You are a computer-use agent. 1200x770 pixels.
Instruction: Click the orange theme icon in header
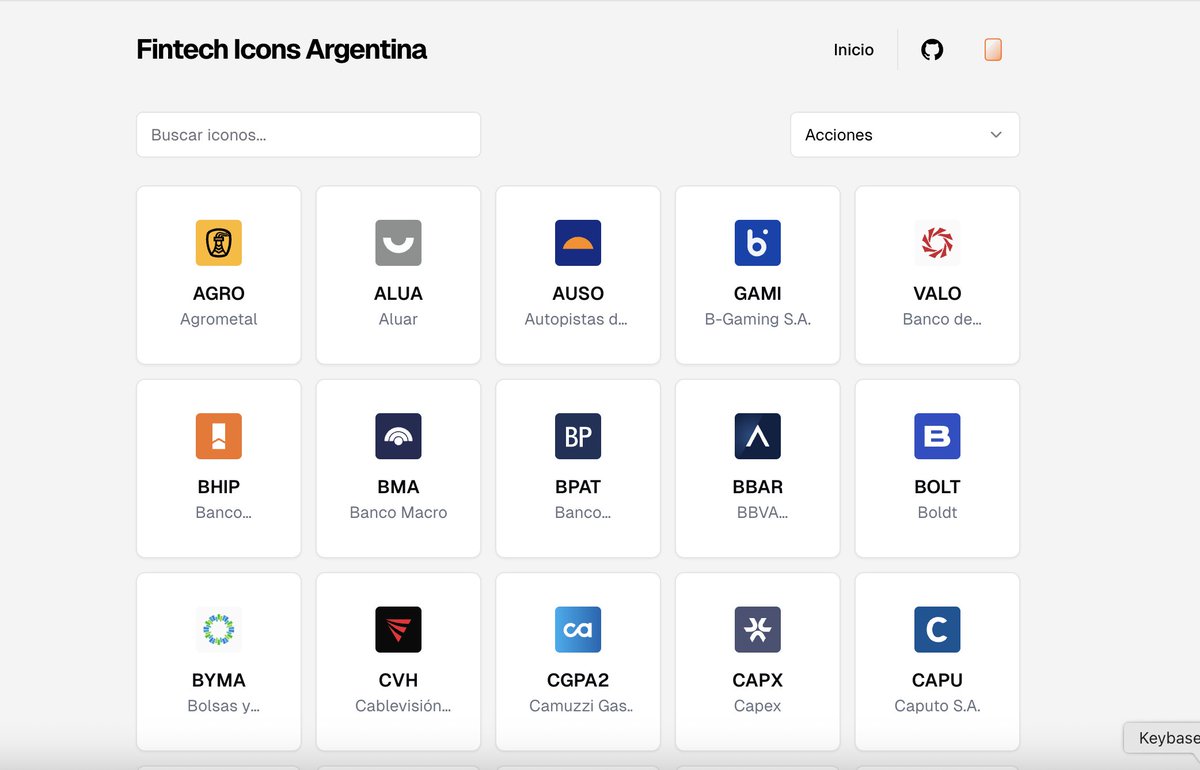tap(993, 50)
